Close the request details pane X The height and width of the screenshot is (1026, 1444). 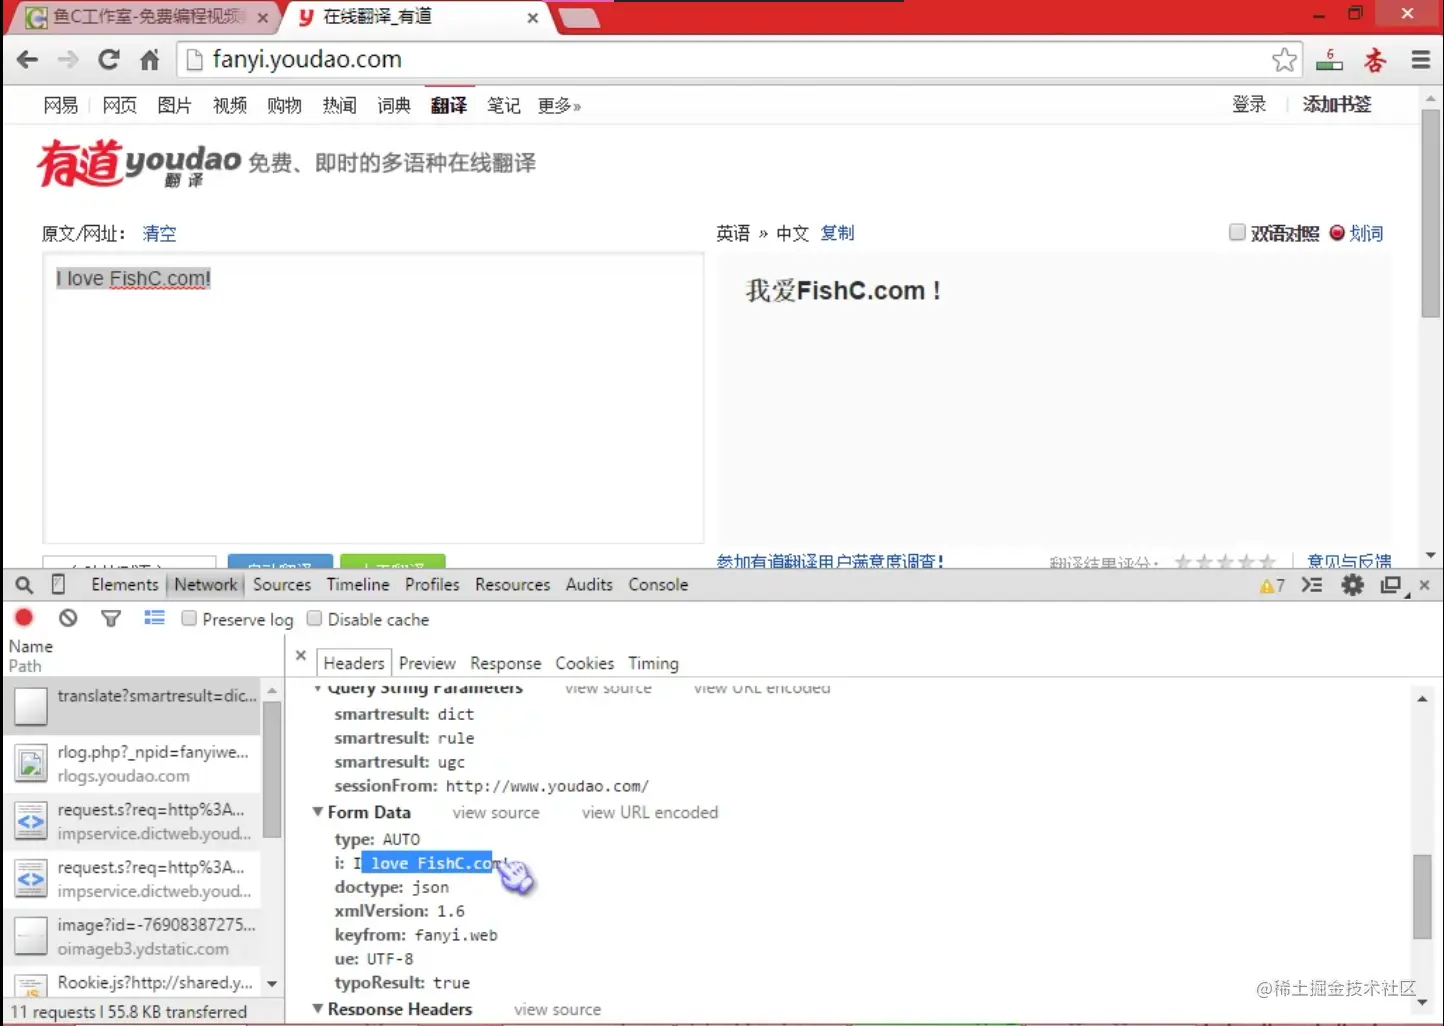301,656
